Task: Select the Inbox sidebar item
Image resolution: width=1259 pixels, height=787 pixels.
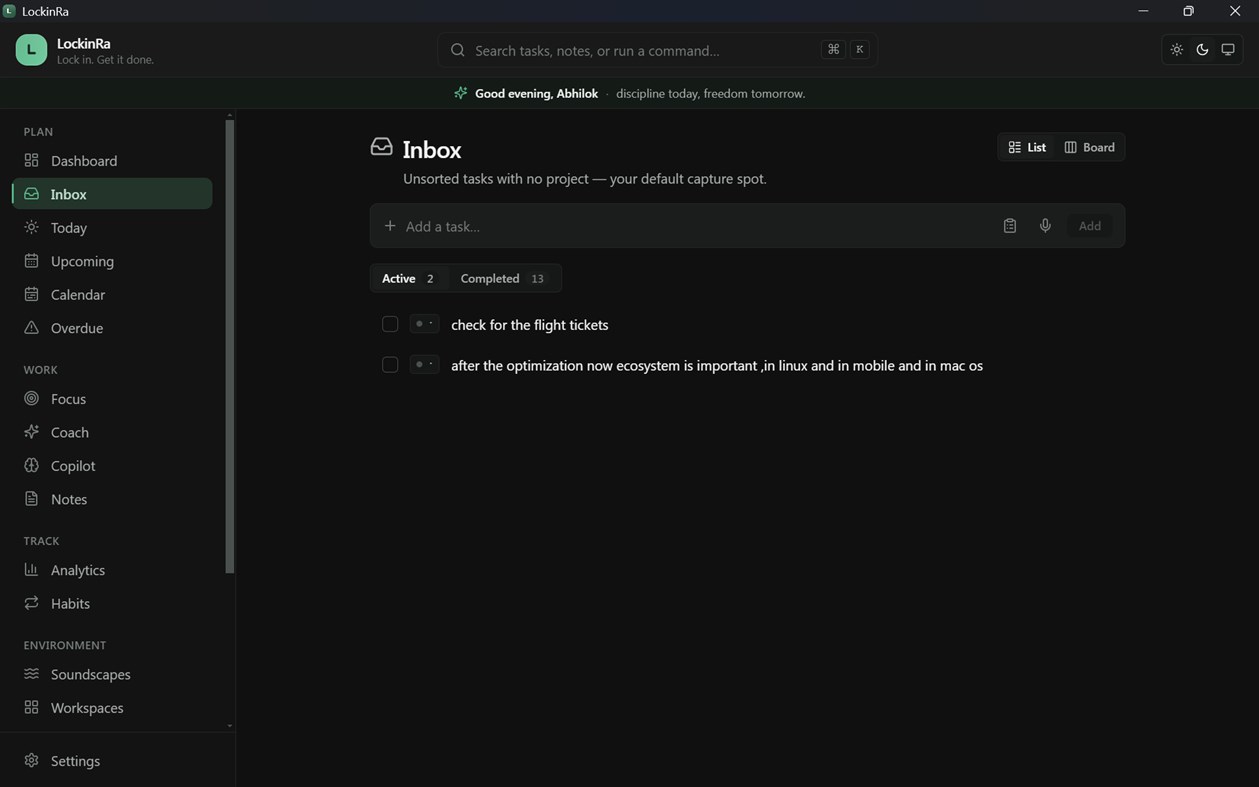Action: click(112, 194)
